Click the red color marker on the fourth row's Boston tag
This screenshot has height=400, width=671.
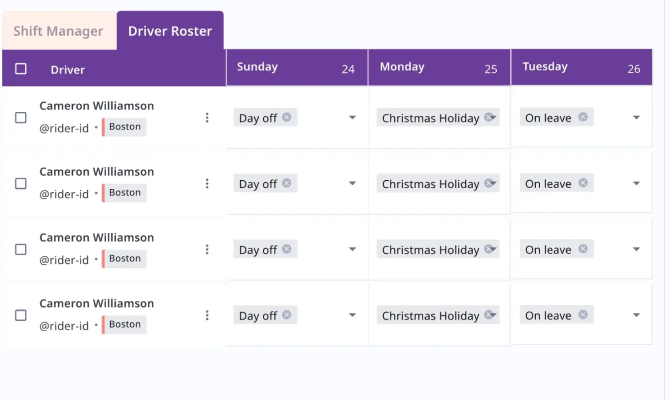[104, 324]
